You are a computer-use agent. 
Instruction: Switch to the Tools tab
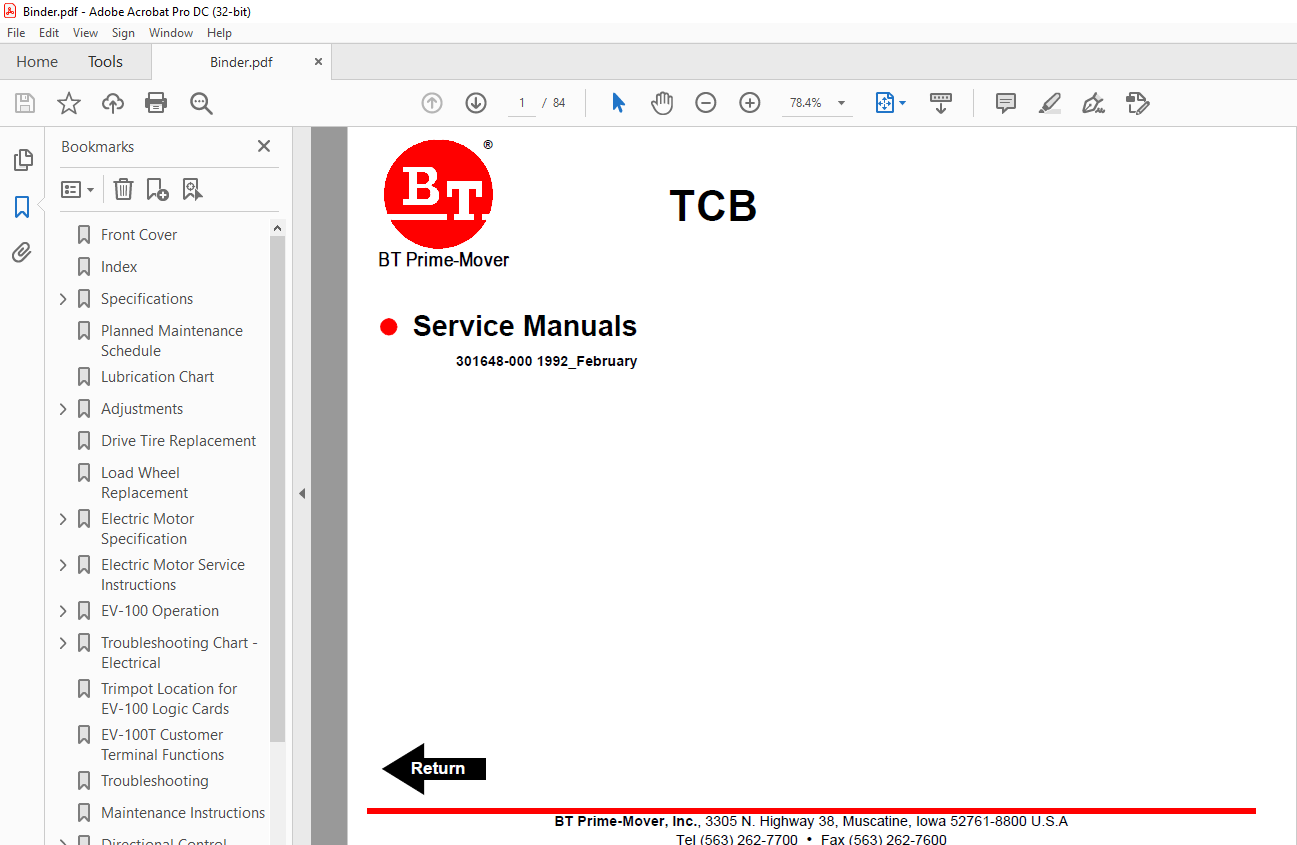105,62
